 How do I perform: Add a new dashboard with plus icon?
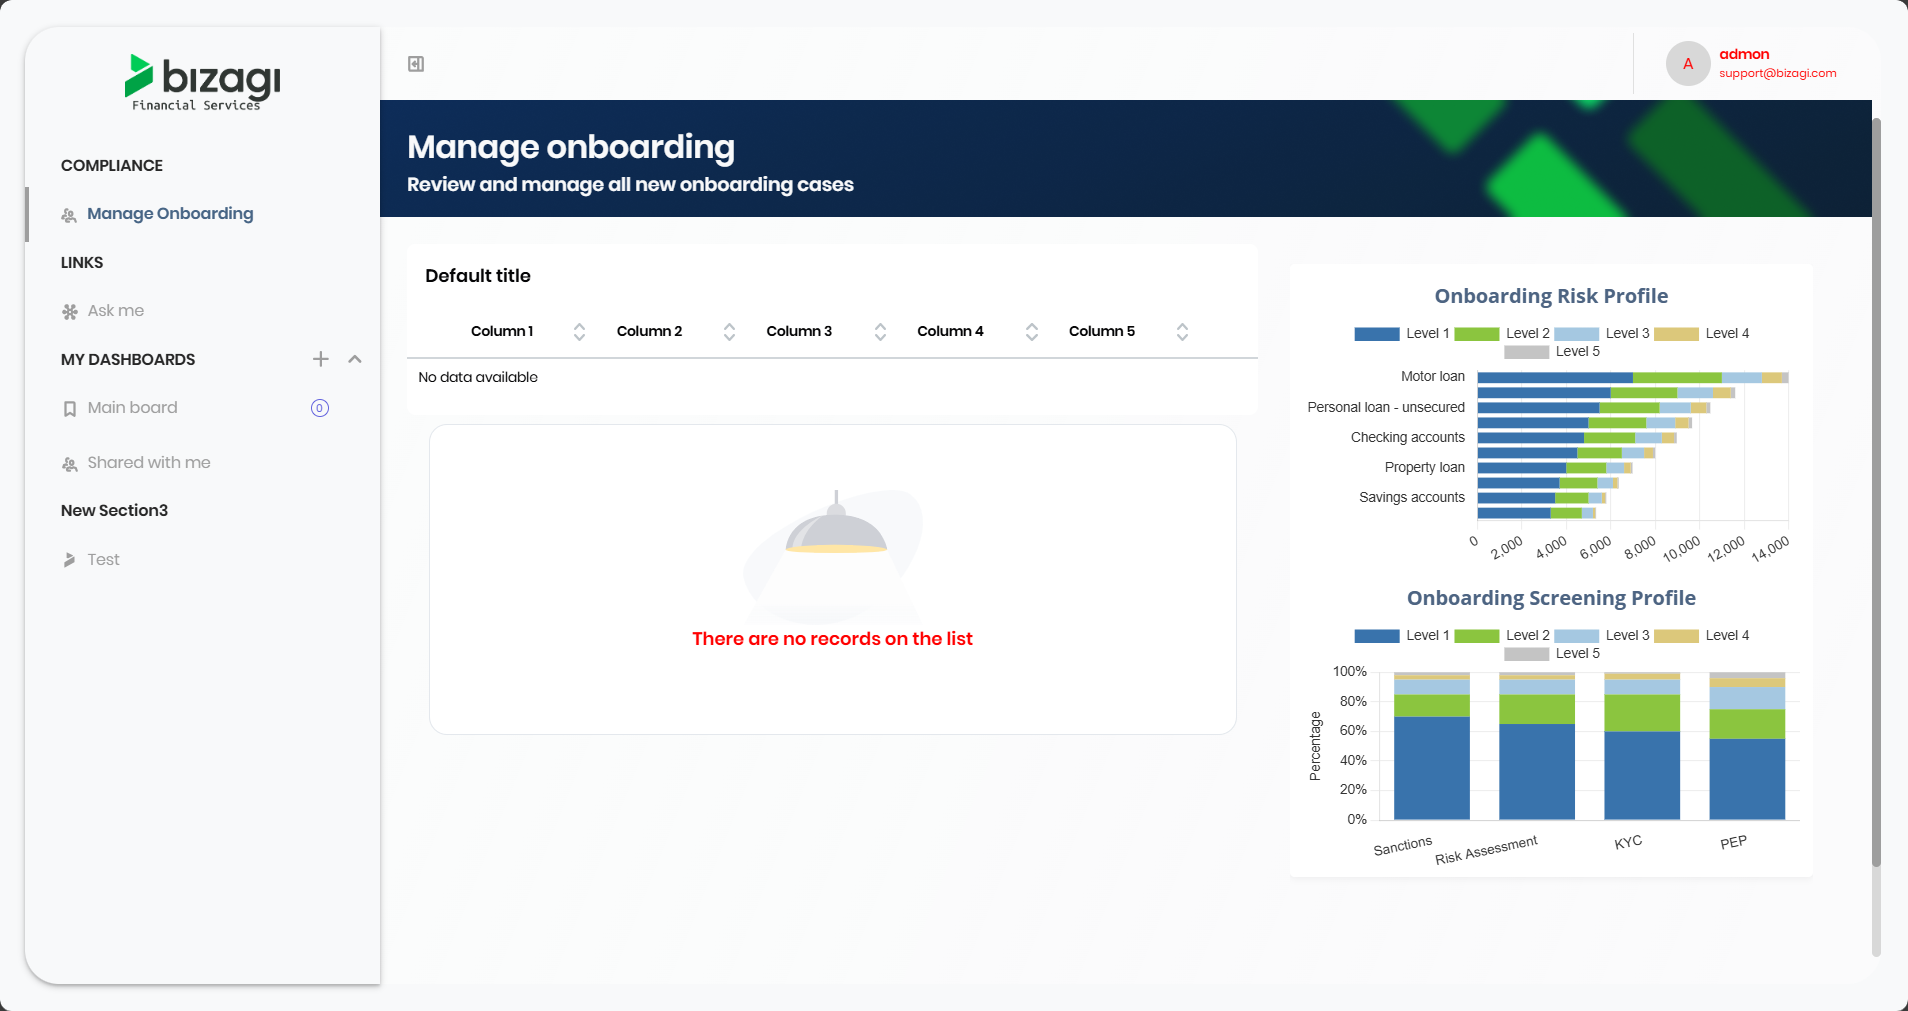click(x=320, y=359)
